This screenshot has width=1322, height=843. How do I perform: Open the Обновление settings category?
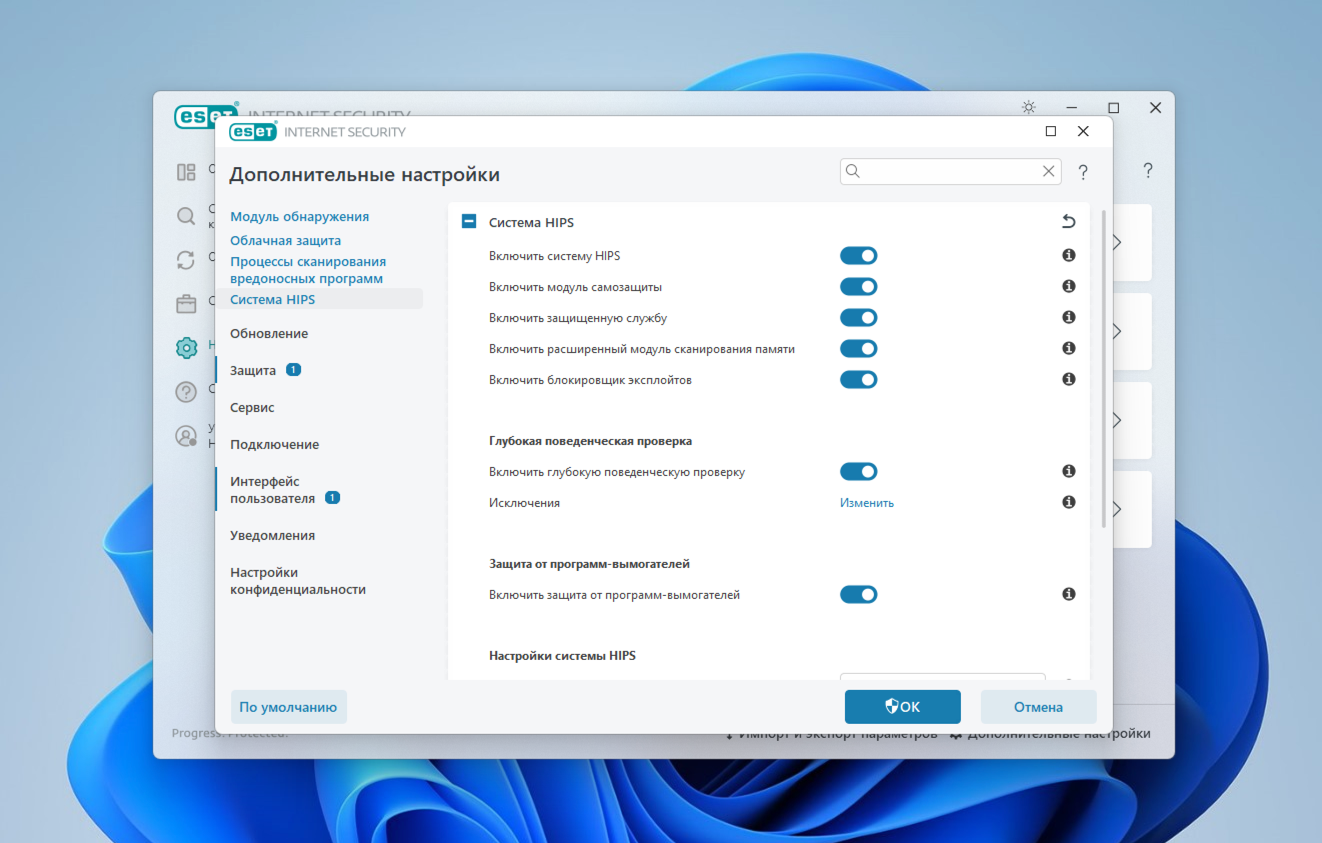coord(269,334)
